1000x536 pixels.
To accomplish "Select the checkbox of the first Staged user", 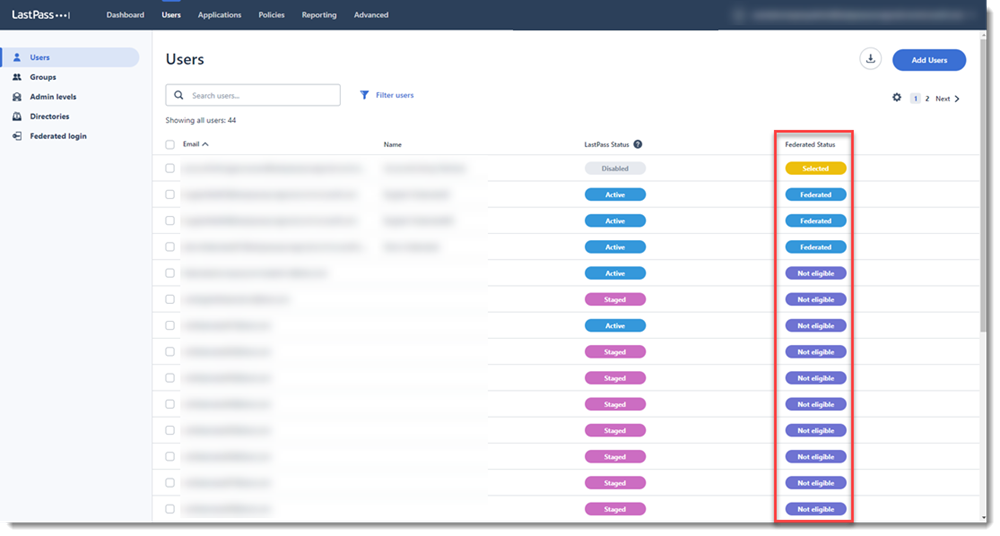I will tap(170, 299).
